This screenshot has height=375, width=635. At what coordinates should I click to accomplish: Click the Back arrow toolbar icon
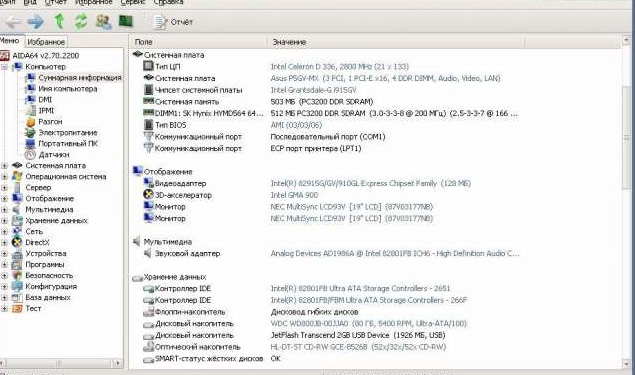point(13,21)
